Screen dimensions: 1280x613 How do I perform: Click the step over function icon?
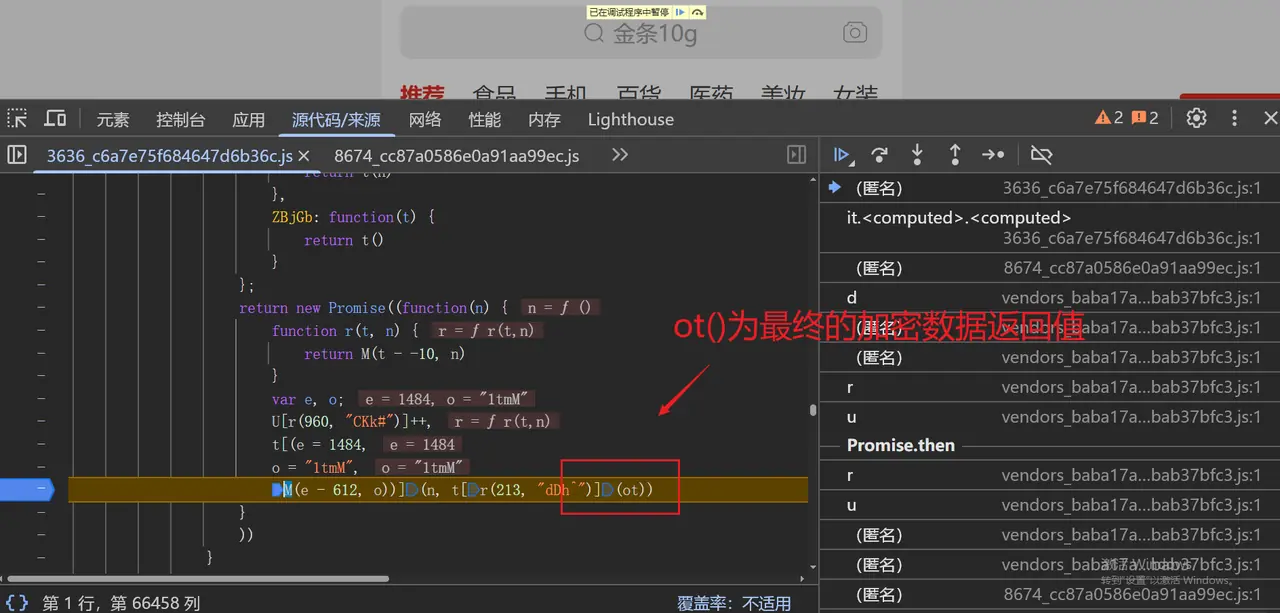click(879, 155)
